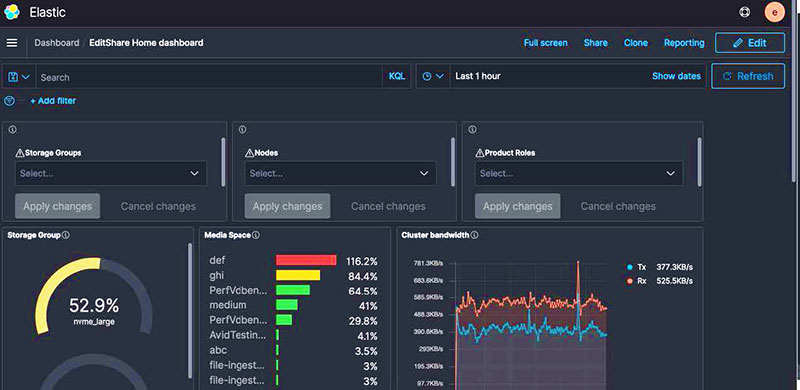Click warning triangle next to Product Roles
800x390 pixels.
click(480, 153)
